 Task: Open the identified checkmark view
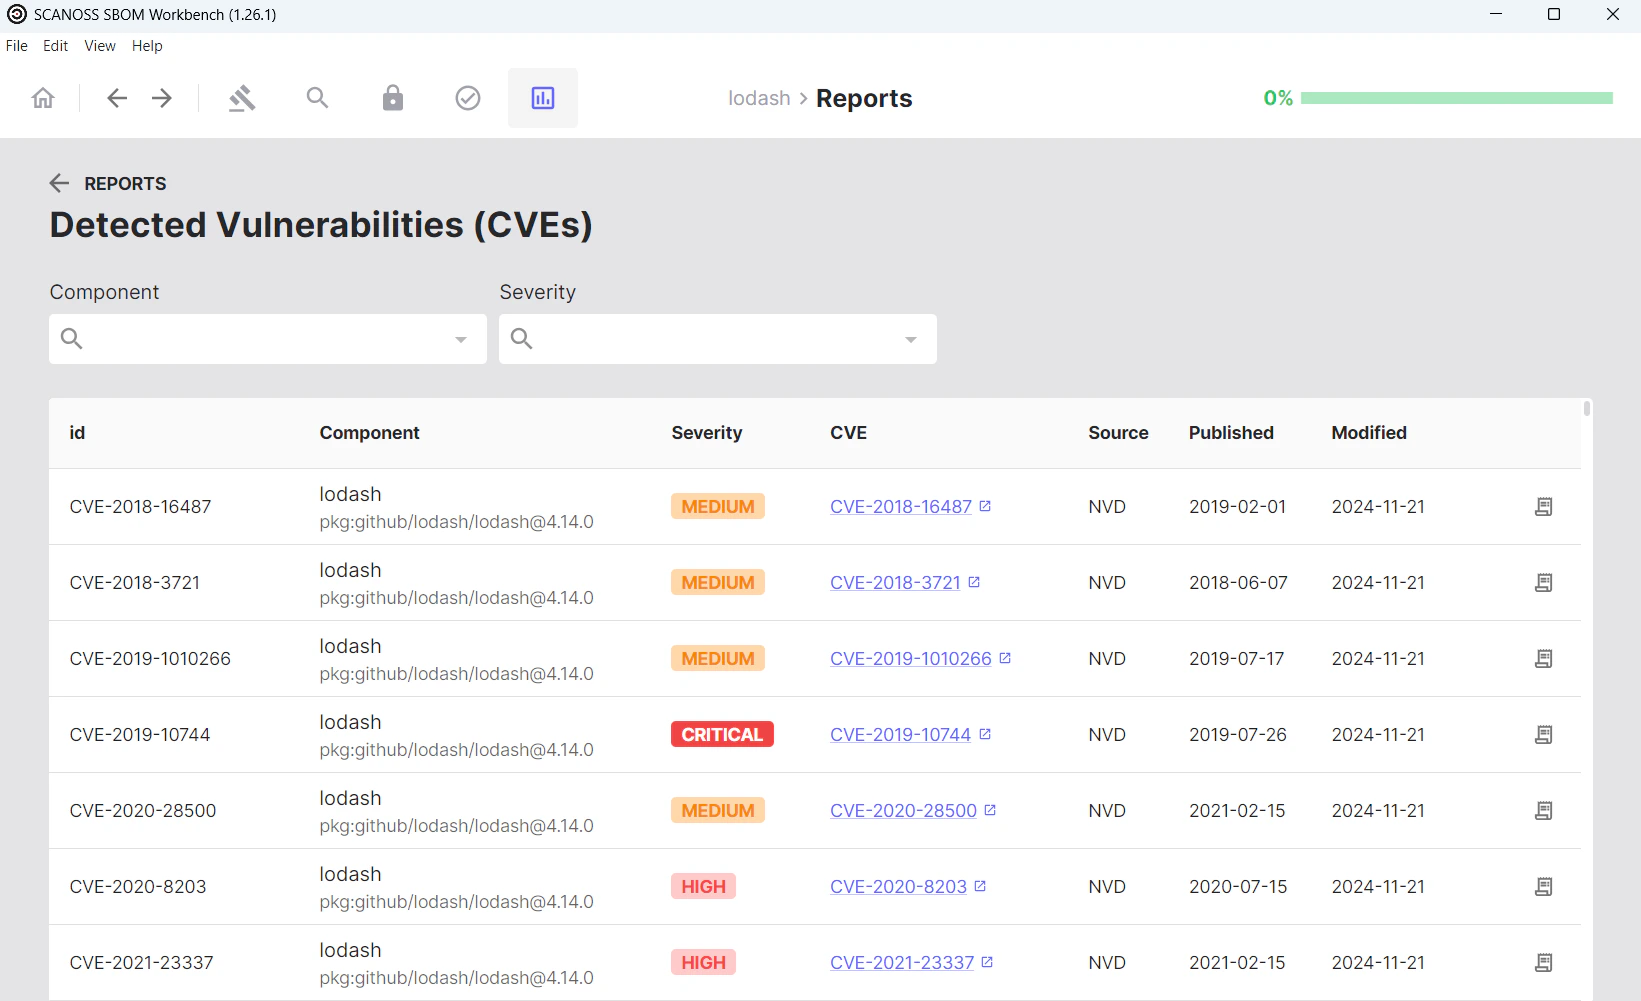coord(467,97)
